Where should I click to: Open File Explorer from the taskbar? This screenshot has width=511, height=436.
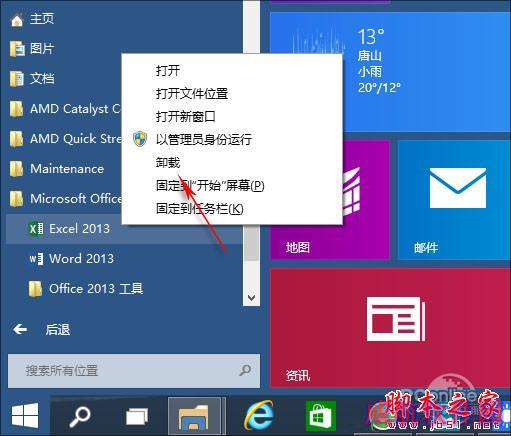[x=194, y=416]
